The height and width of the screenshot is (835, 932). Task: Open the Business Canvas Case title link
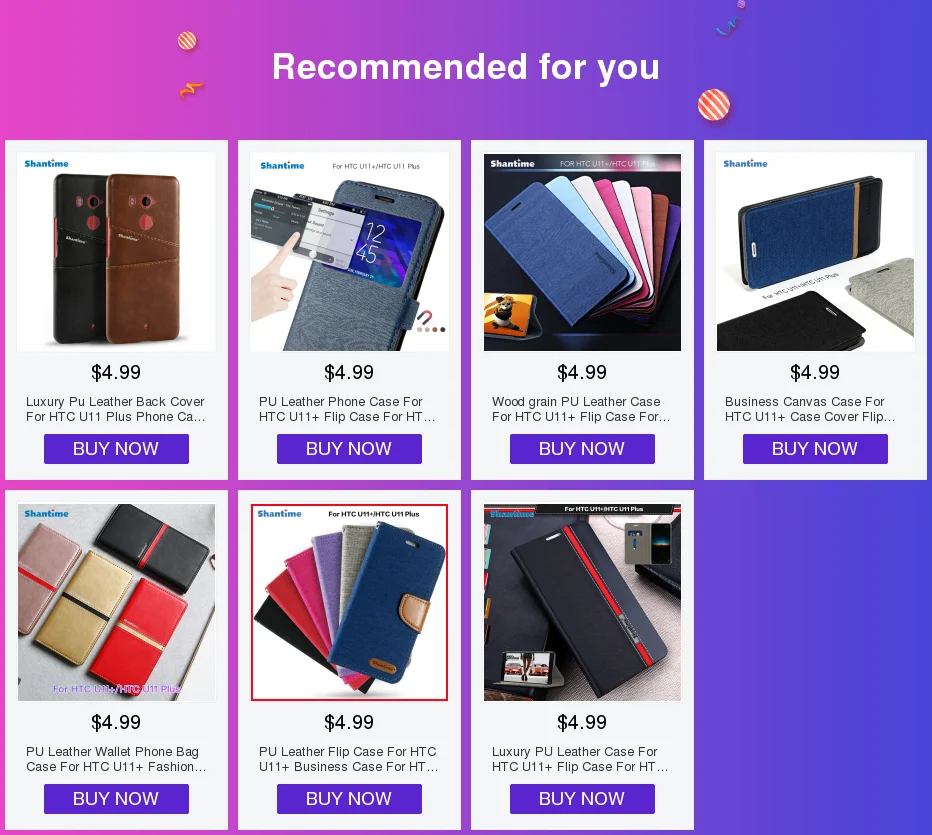(810, 409)
